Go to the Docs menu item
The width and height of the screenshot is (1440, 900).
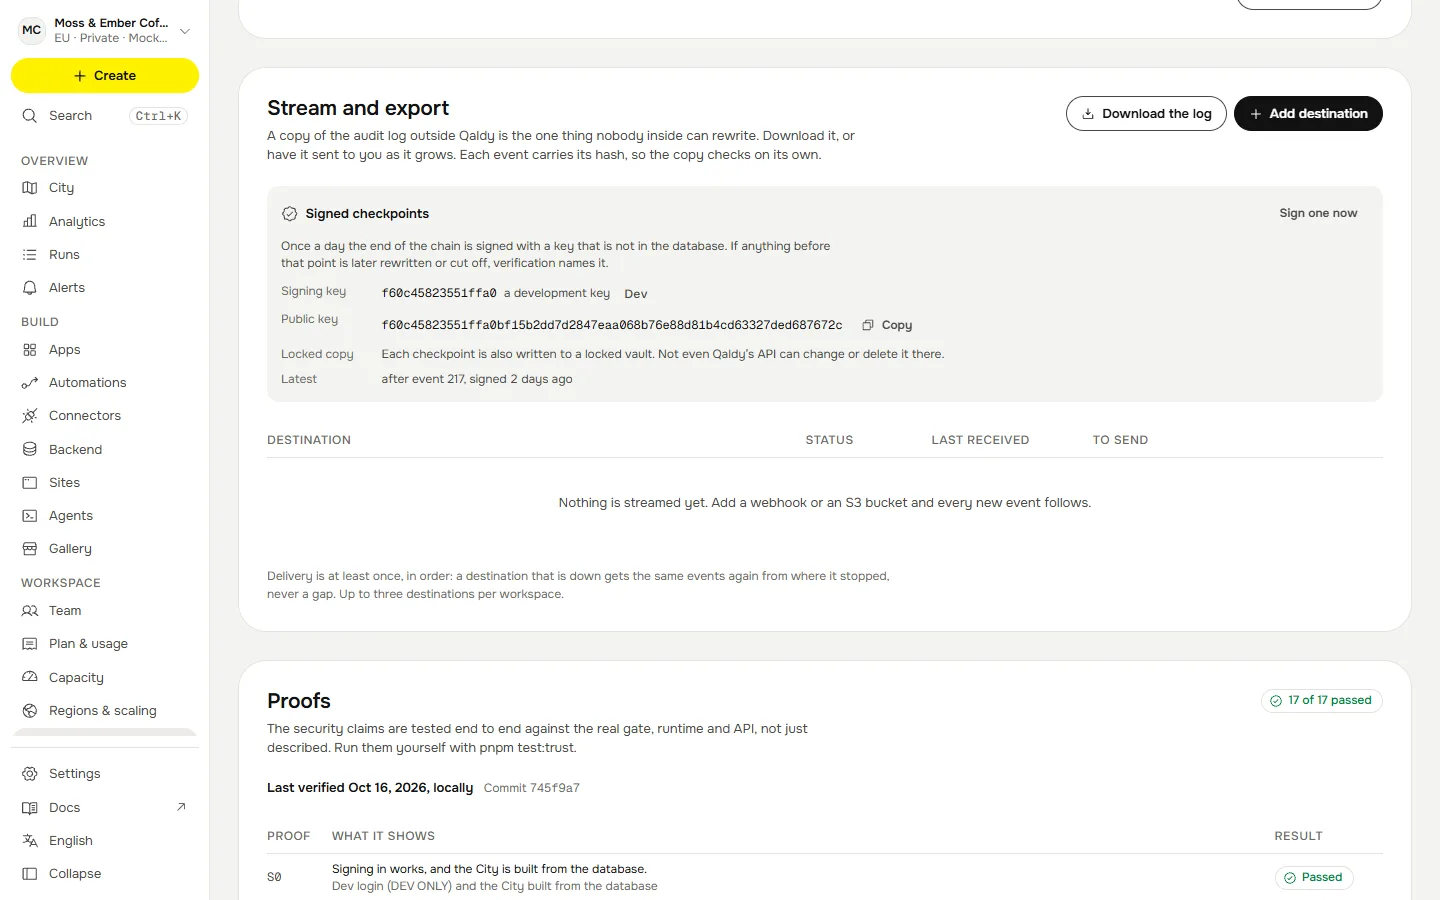(x=105, y=808)
